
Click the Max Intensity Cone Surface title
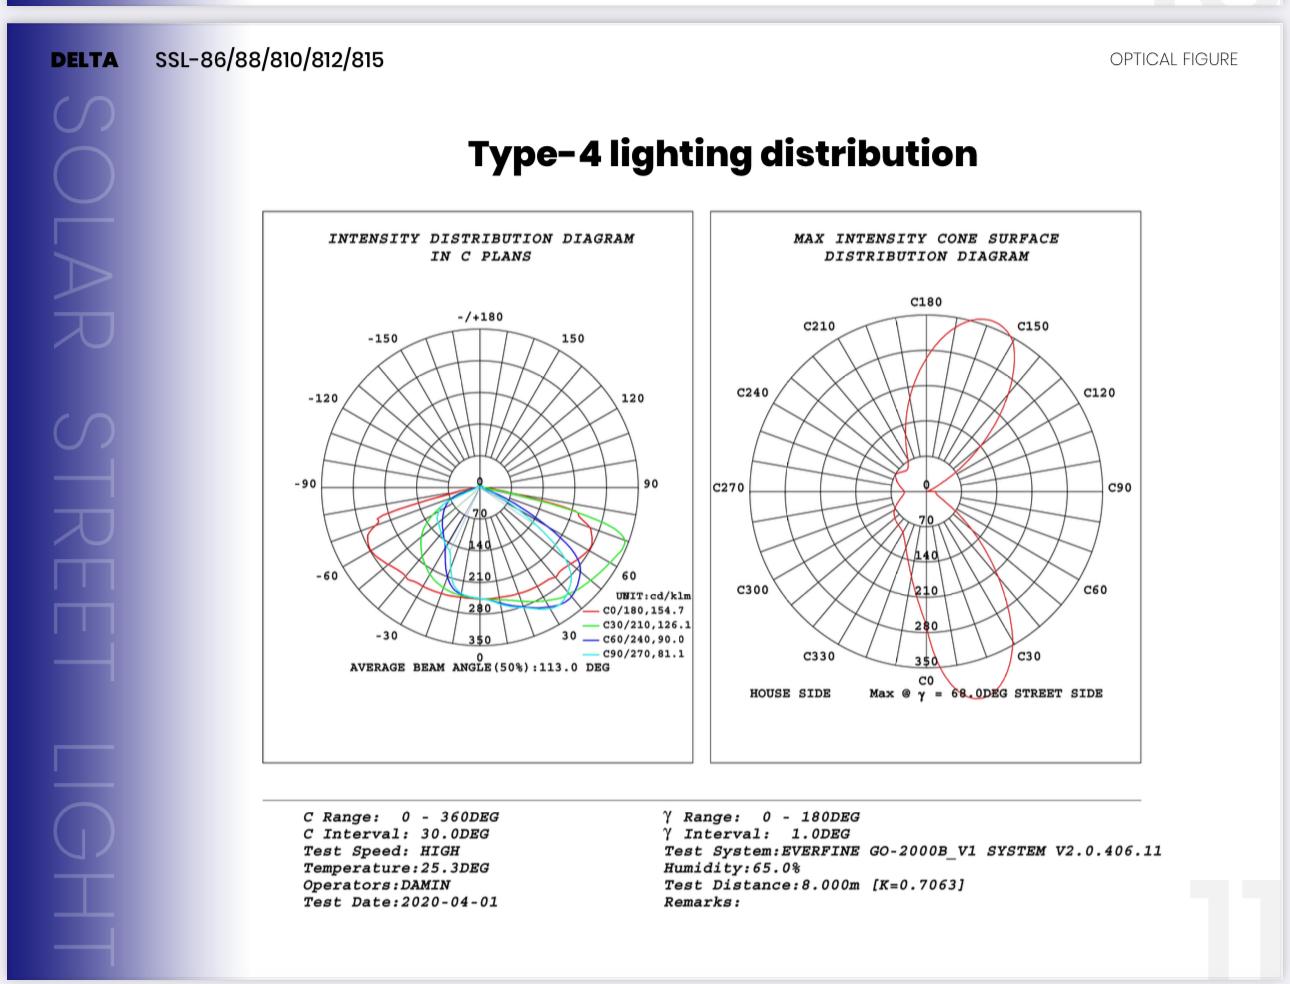tap(926, 247)
